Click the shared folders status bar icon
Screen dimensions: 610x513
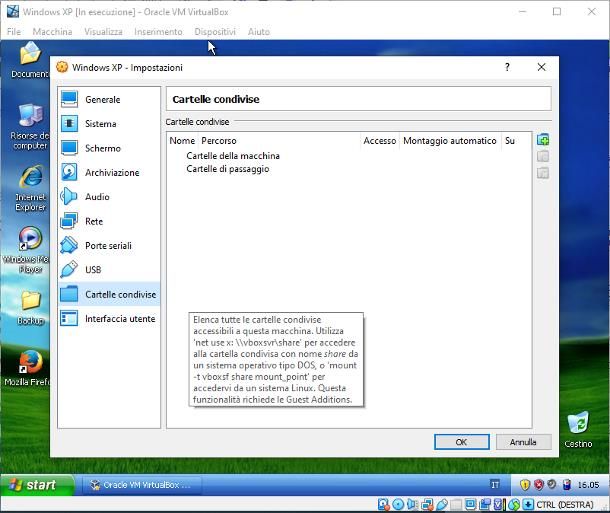pyautogui.click(x=456, y=504)
